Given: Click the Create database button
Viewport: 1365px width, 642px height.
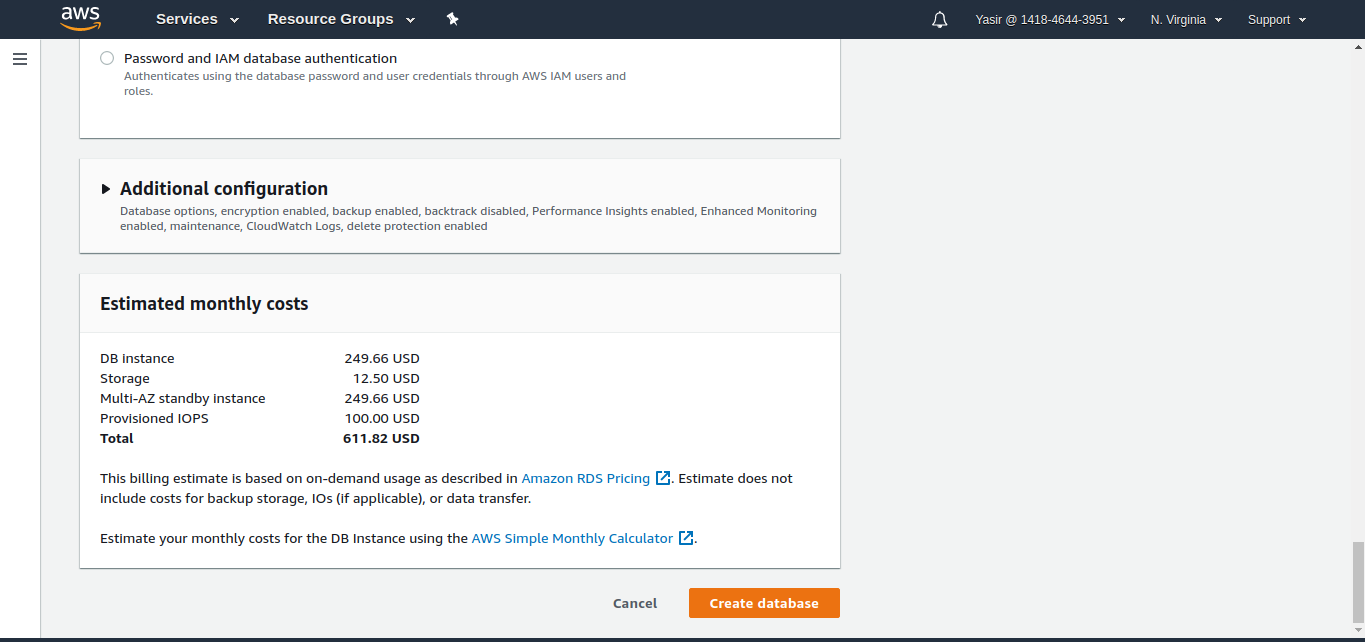Looking at the screenshot, I should (x=764, y=603).
